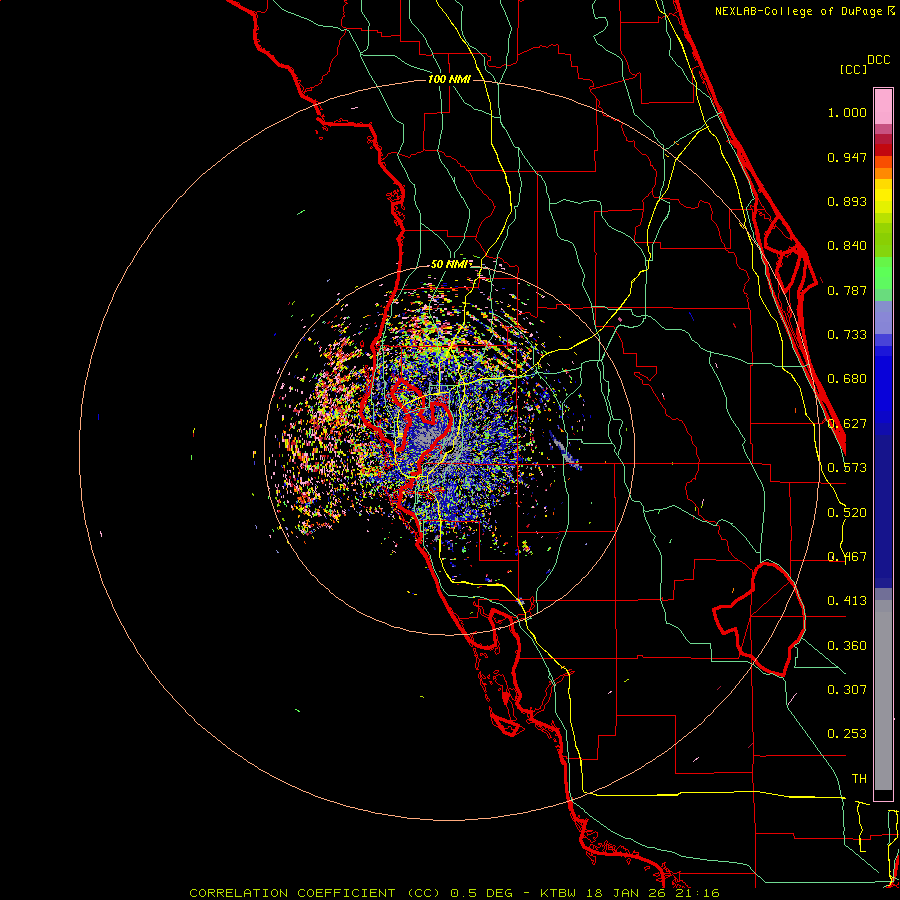Pick the orange segment of the color bar
900x900 pixels.
883,173
